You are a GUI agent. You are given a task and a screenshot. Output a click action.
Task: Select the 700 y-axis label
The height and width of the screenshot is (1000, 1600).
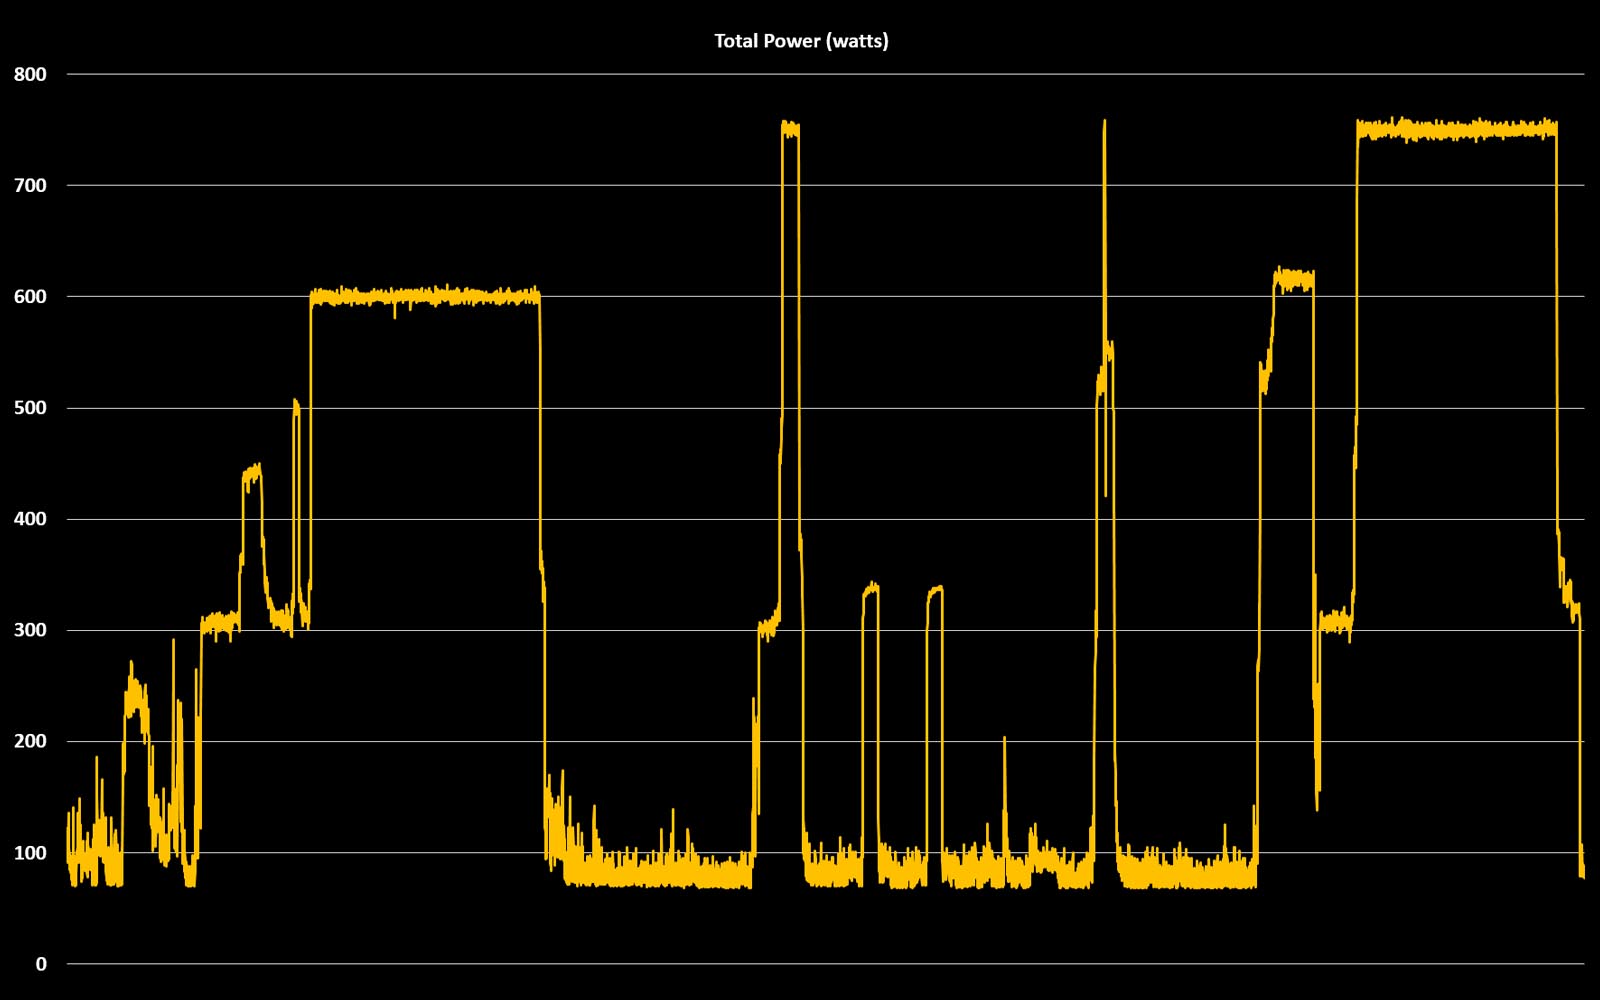[30, 185]
